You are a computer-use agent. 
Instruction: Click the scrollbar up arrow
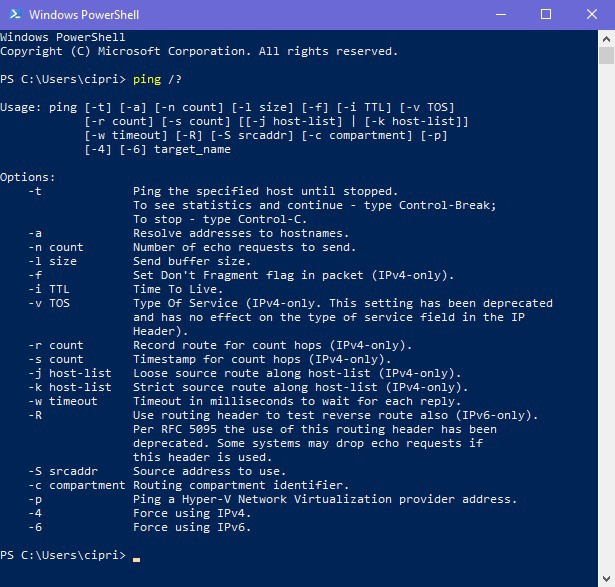point(606,39)
